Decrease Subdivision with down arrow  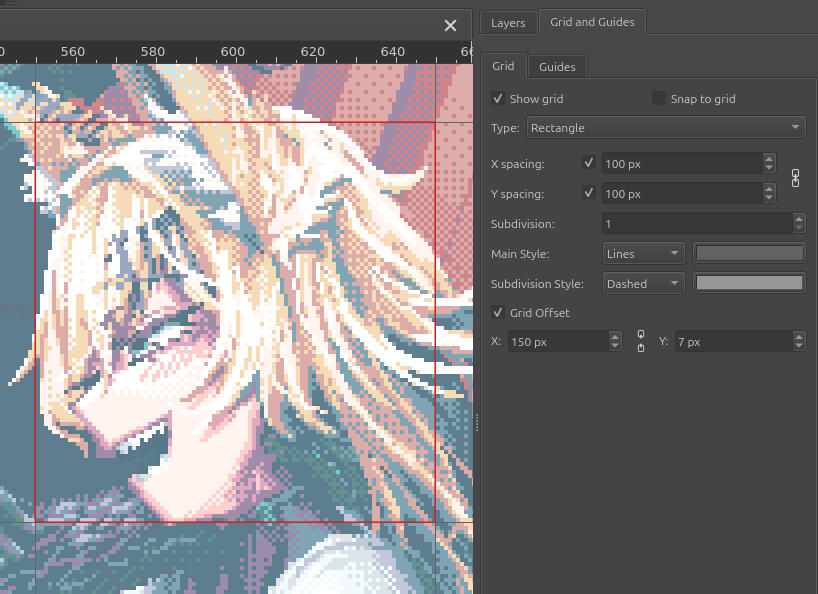799,228
